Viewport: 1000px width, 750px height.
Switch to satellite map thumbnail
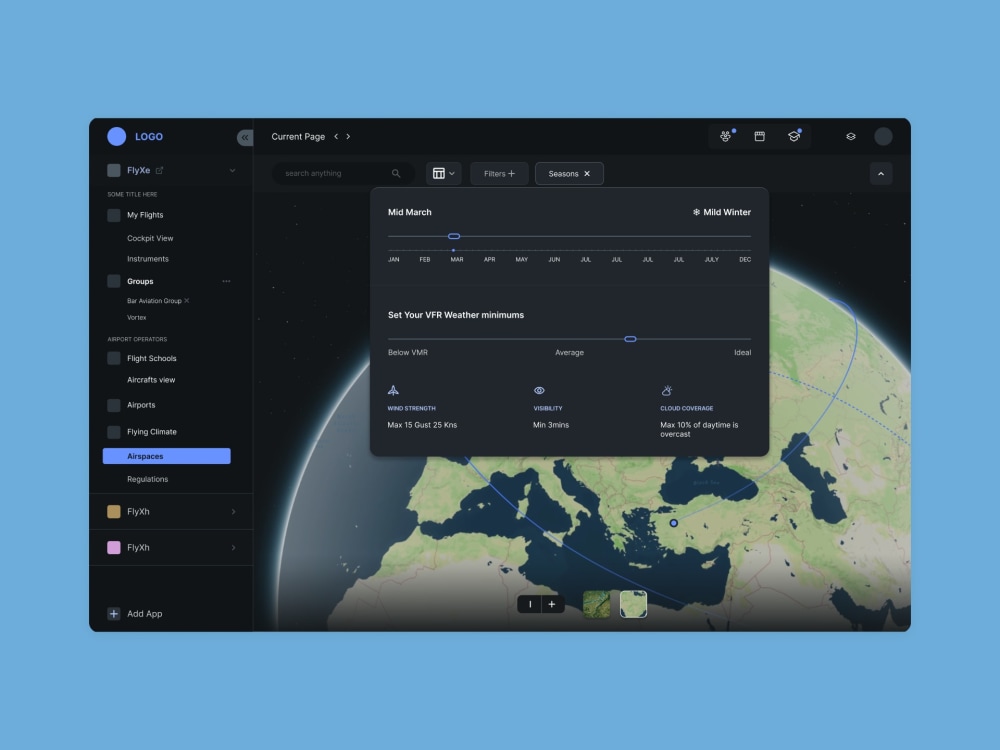pos(597,605)
